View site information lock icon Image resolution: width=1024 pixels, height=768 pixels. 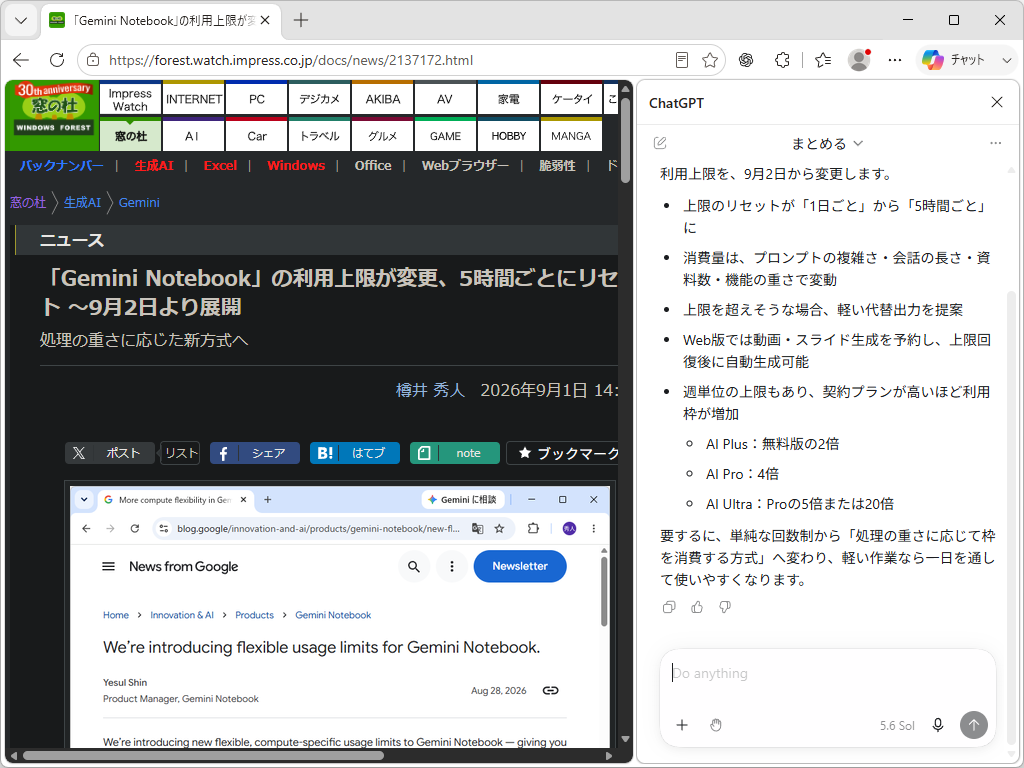click(93, 60)
